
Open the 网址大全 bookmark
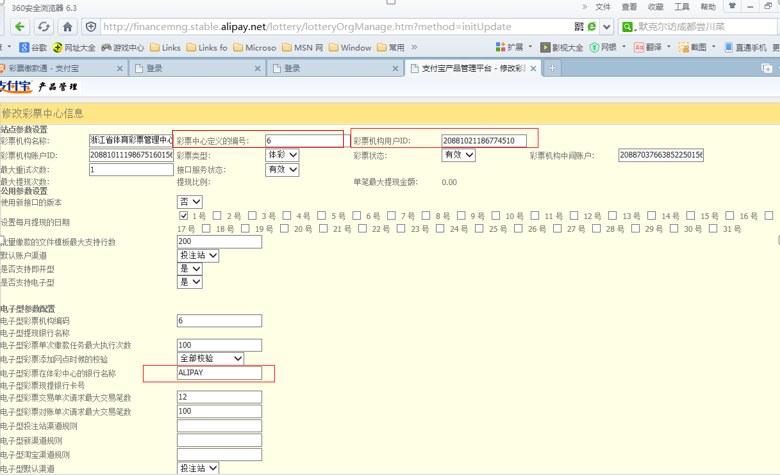pyautogui.click(x=74, y=48)
